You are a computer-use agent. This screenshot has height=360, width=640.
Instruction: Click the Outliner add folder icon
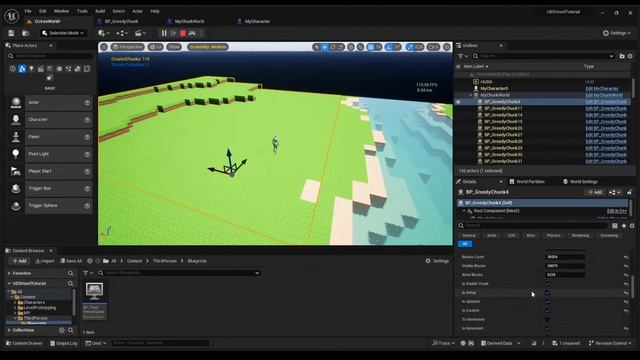point(622,56)
